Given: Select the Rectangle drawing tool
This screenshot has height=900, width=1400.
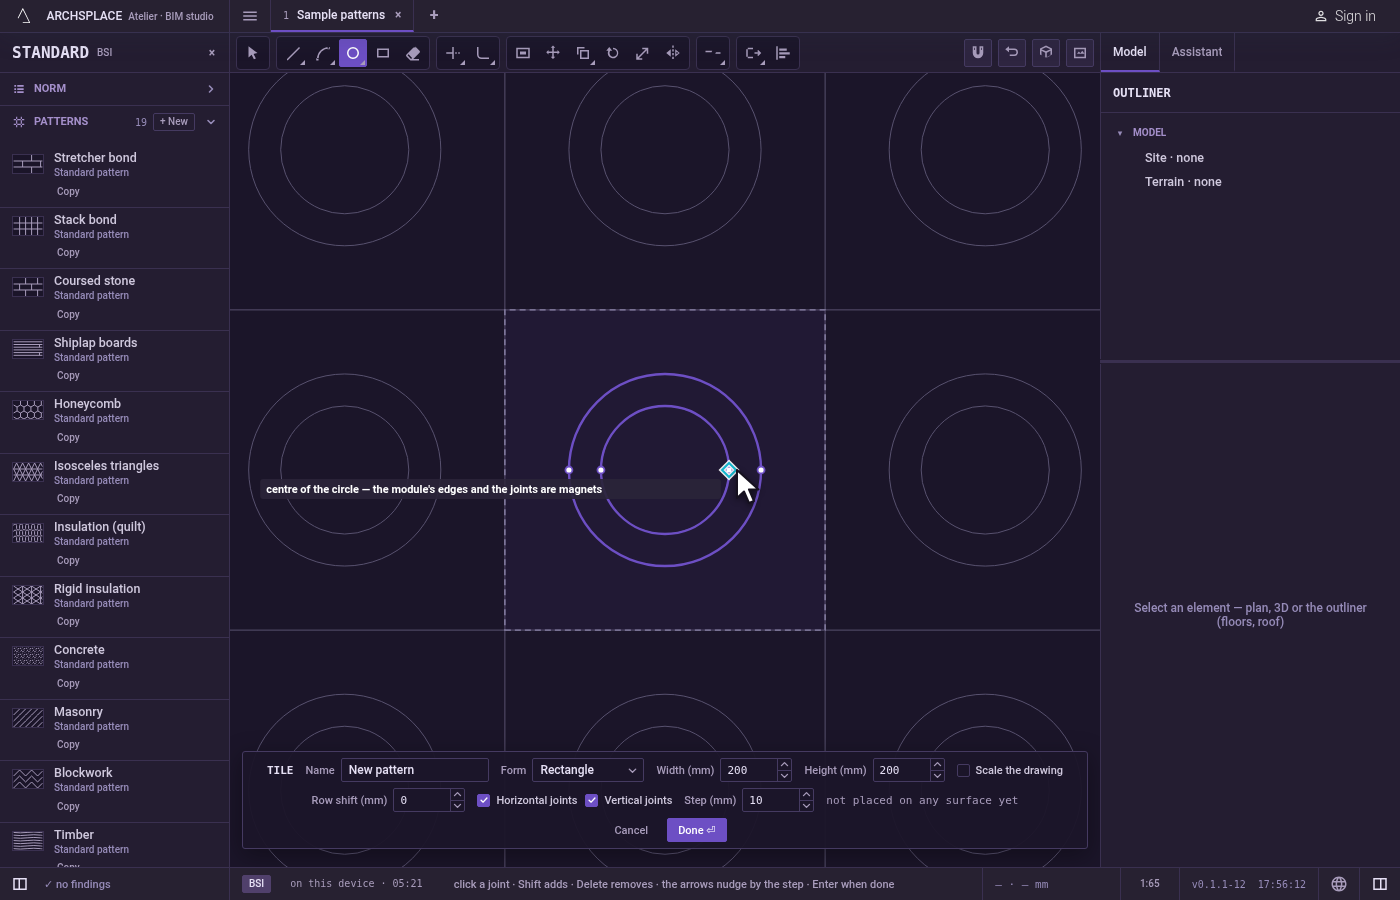Looking at the screenshot, I should click(x=383, y=53).
